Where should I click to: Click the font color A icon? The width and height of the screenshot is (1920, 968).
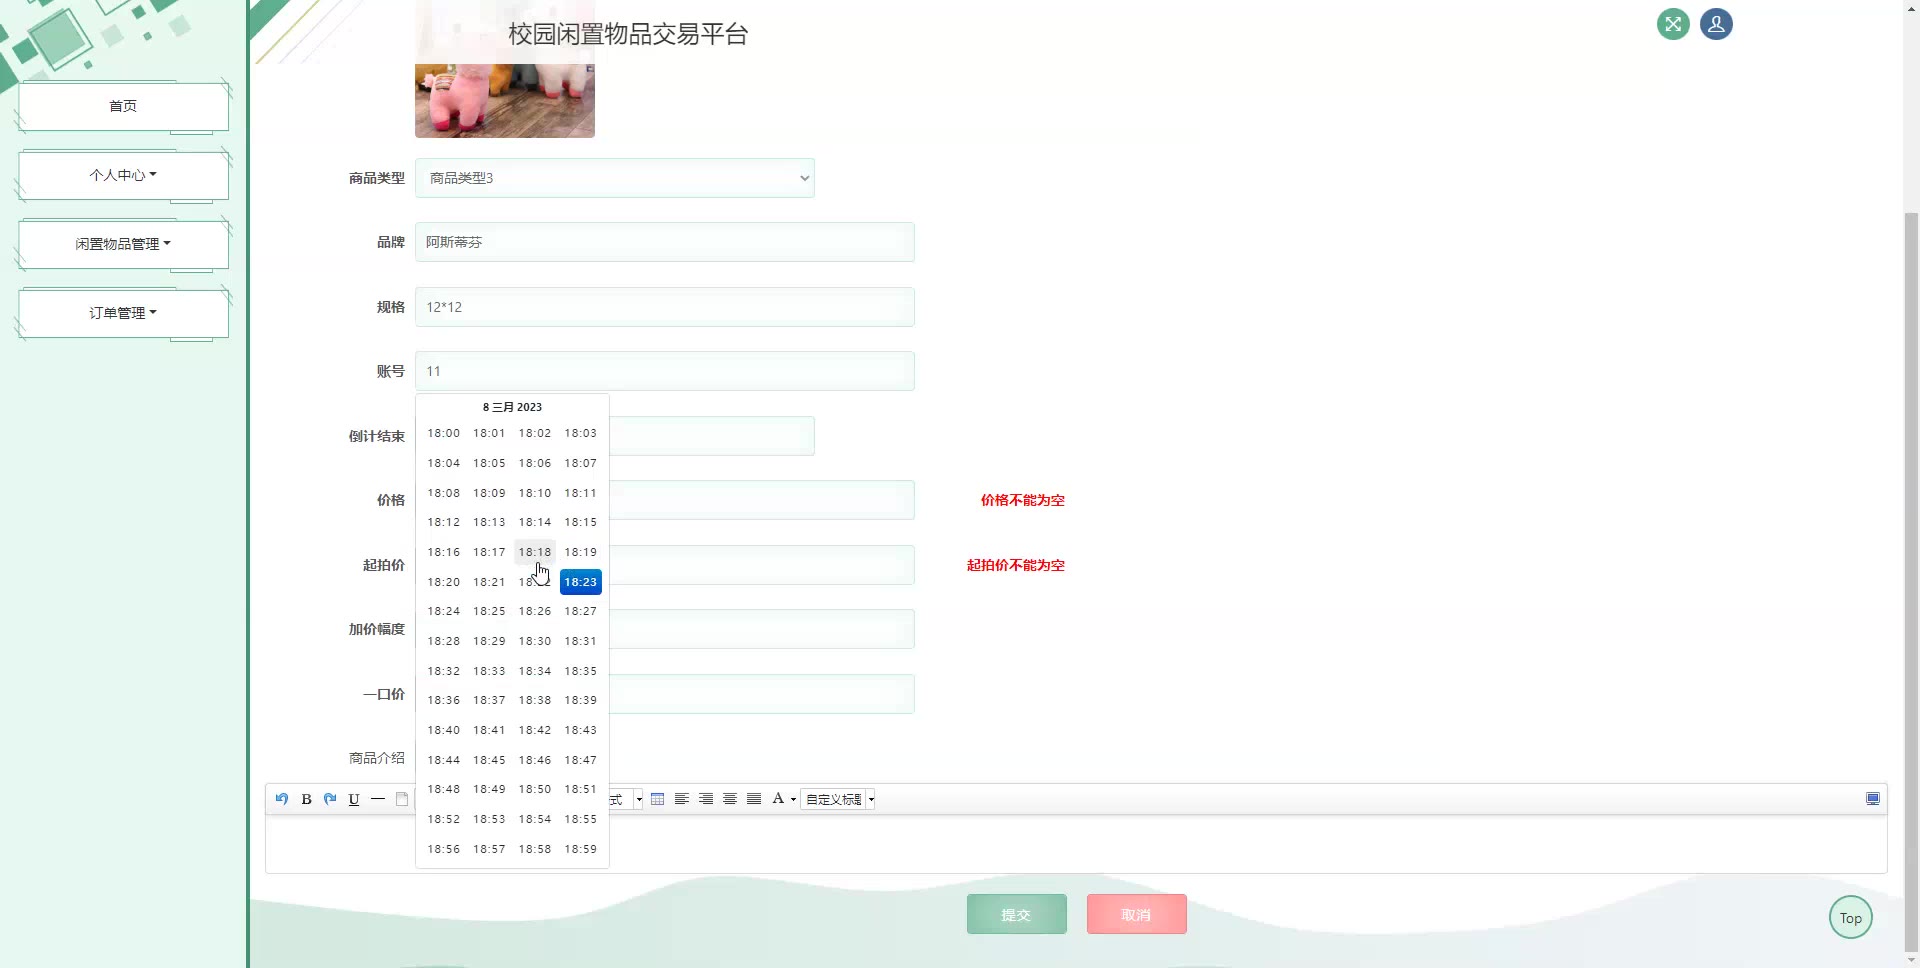(x=778, y=799)
